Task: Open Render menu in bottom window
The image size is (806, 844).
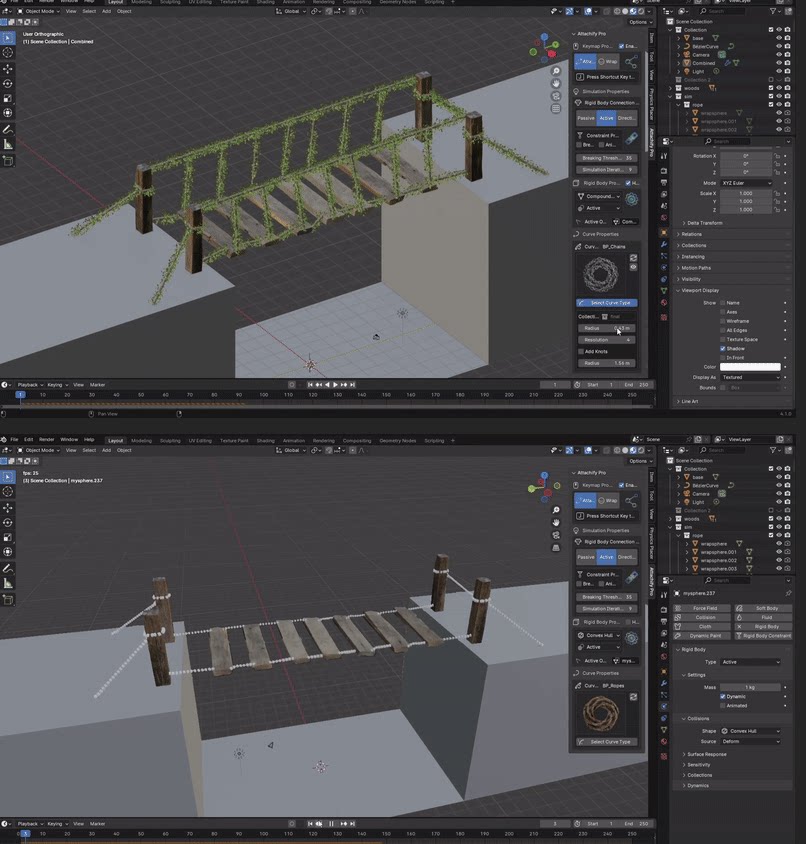Action: click(46, 439)
